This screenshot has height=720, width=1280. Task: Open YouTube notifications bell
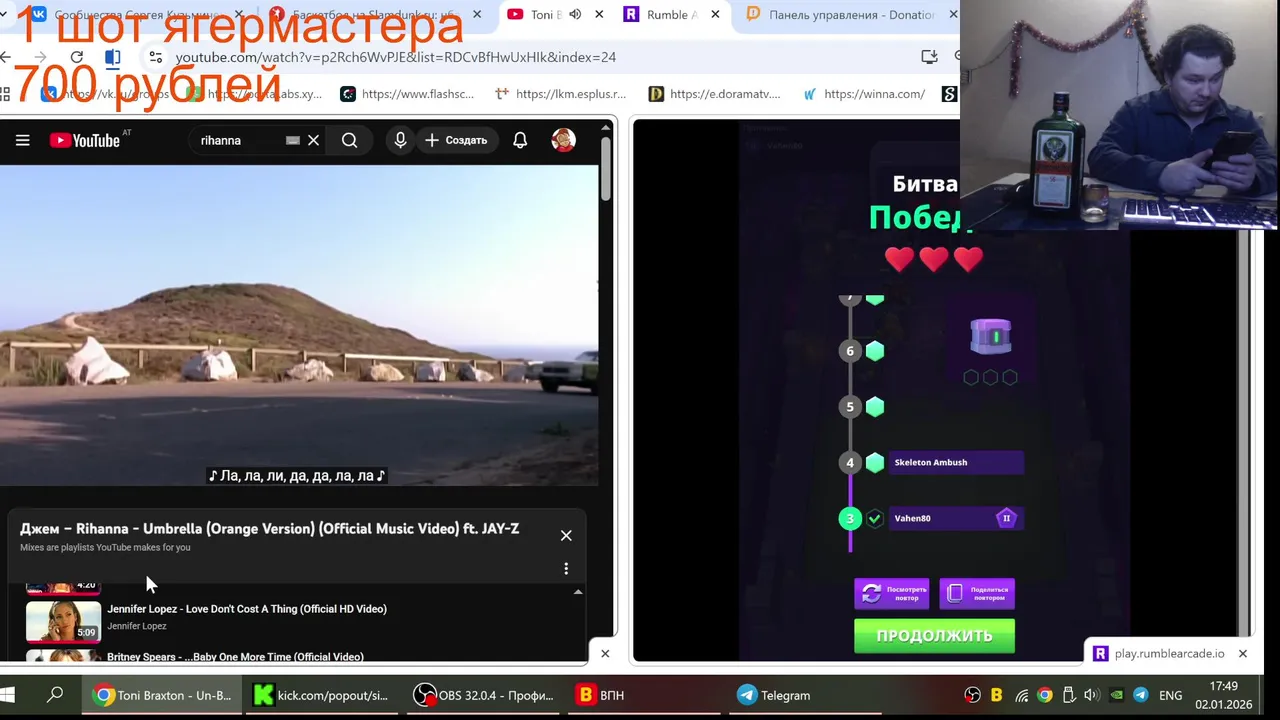pos(520,140)
